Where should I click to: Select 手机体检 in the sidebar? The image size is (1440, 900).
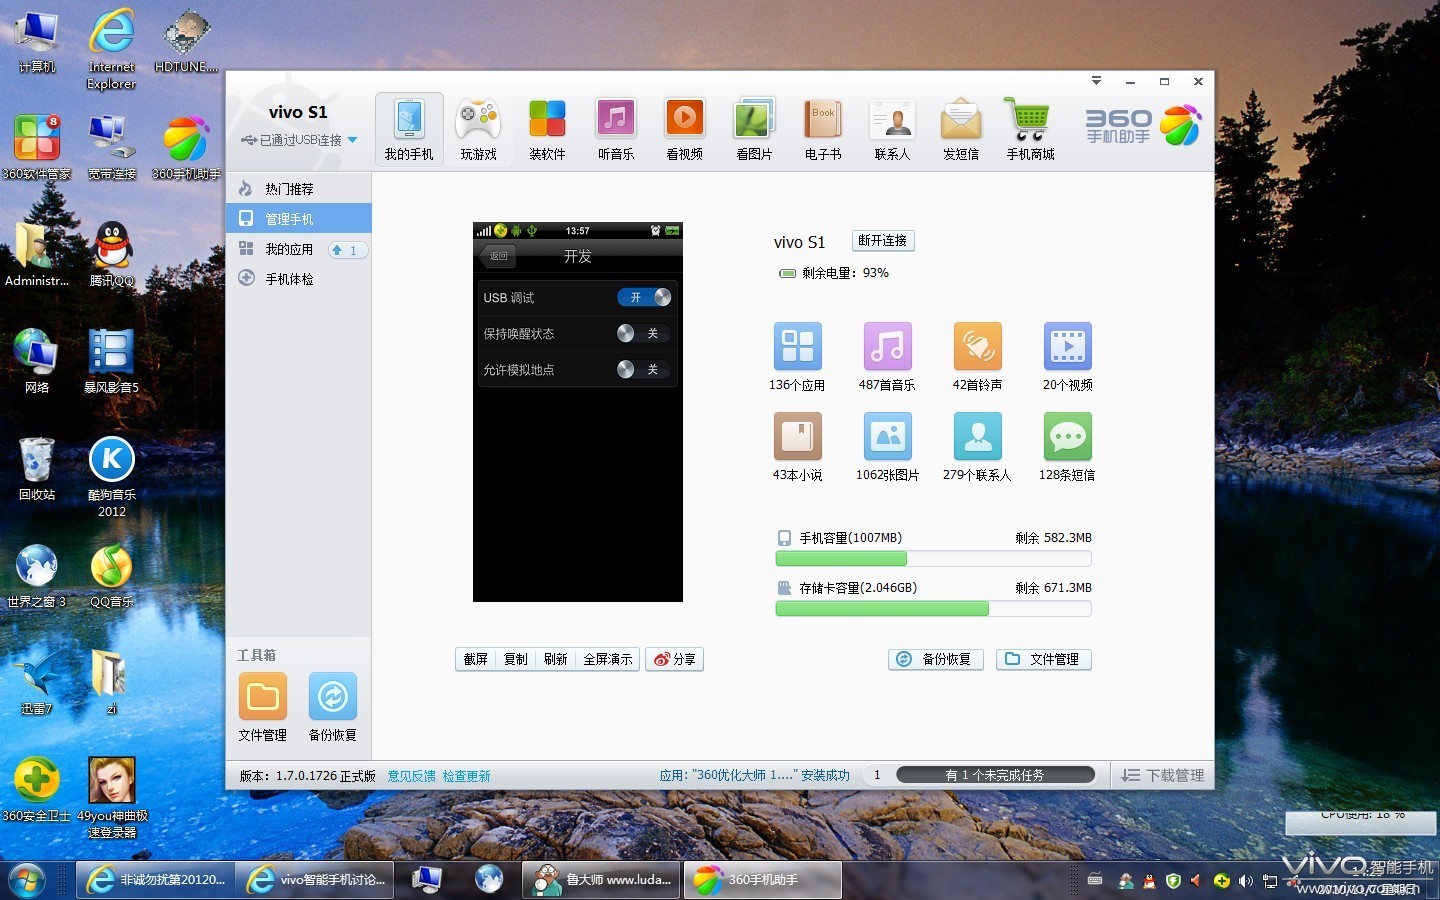pyautogui.click(x=298, y=279)
